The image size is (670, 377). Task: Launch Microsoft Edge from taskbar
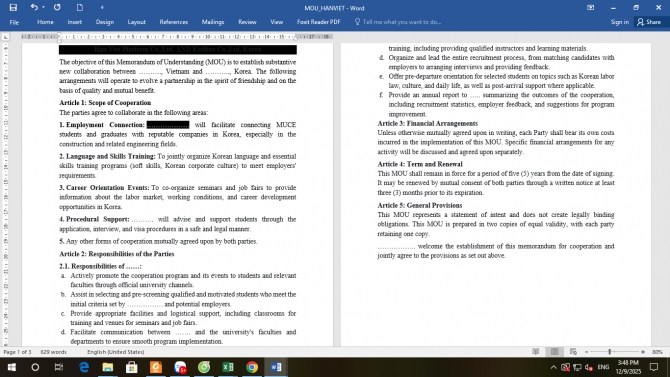click(84, 367)
